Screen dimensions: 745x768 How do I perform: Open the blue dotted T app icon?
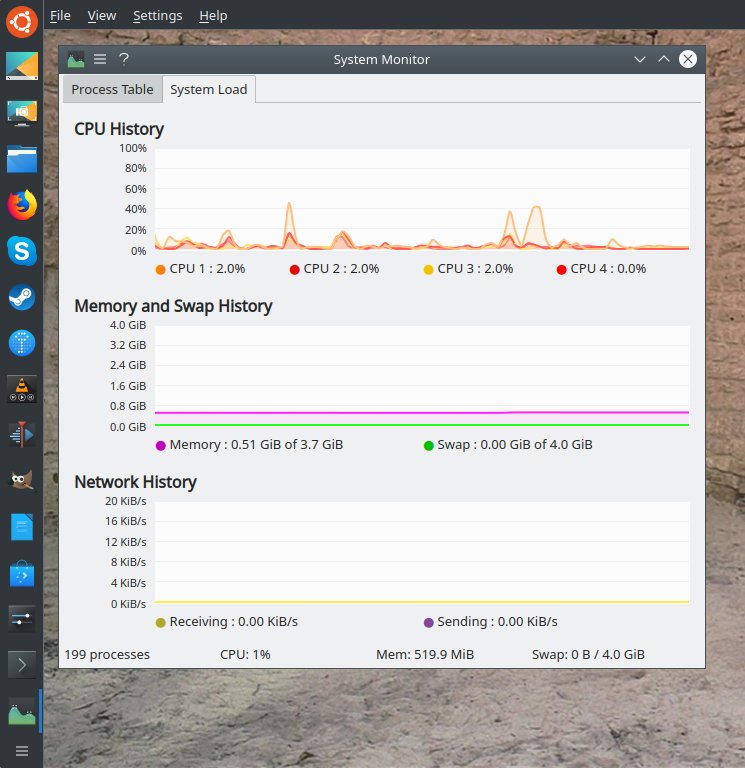pyautogui.click(x=22, y=342)
